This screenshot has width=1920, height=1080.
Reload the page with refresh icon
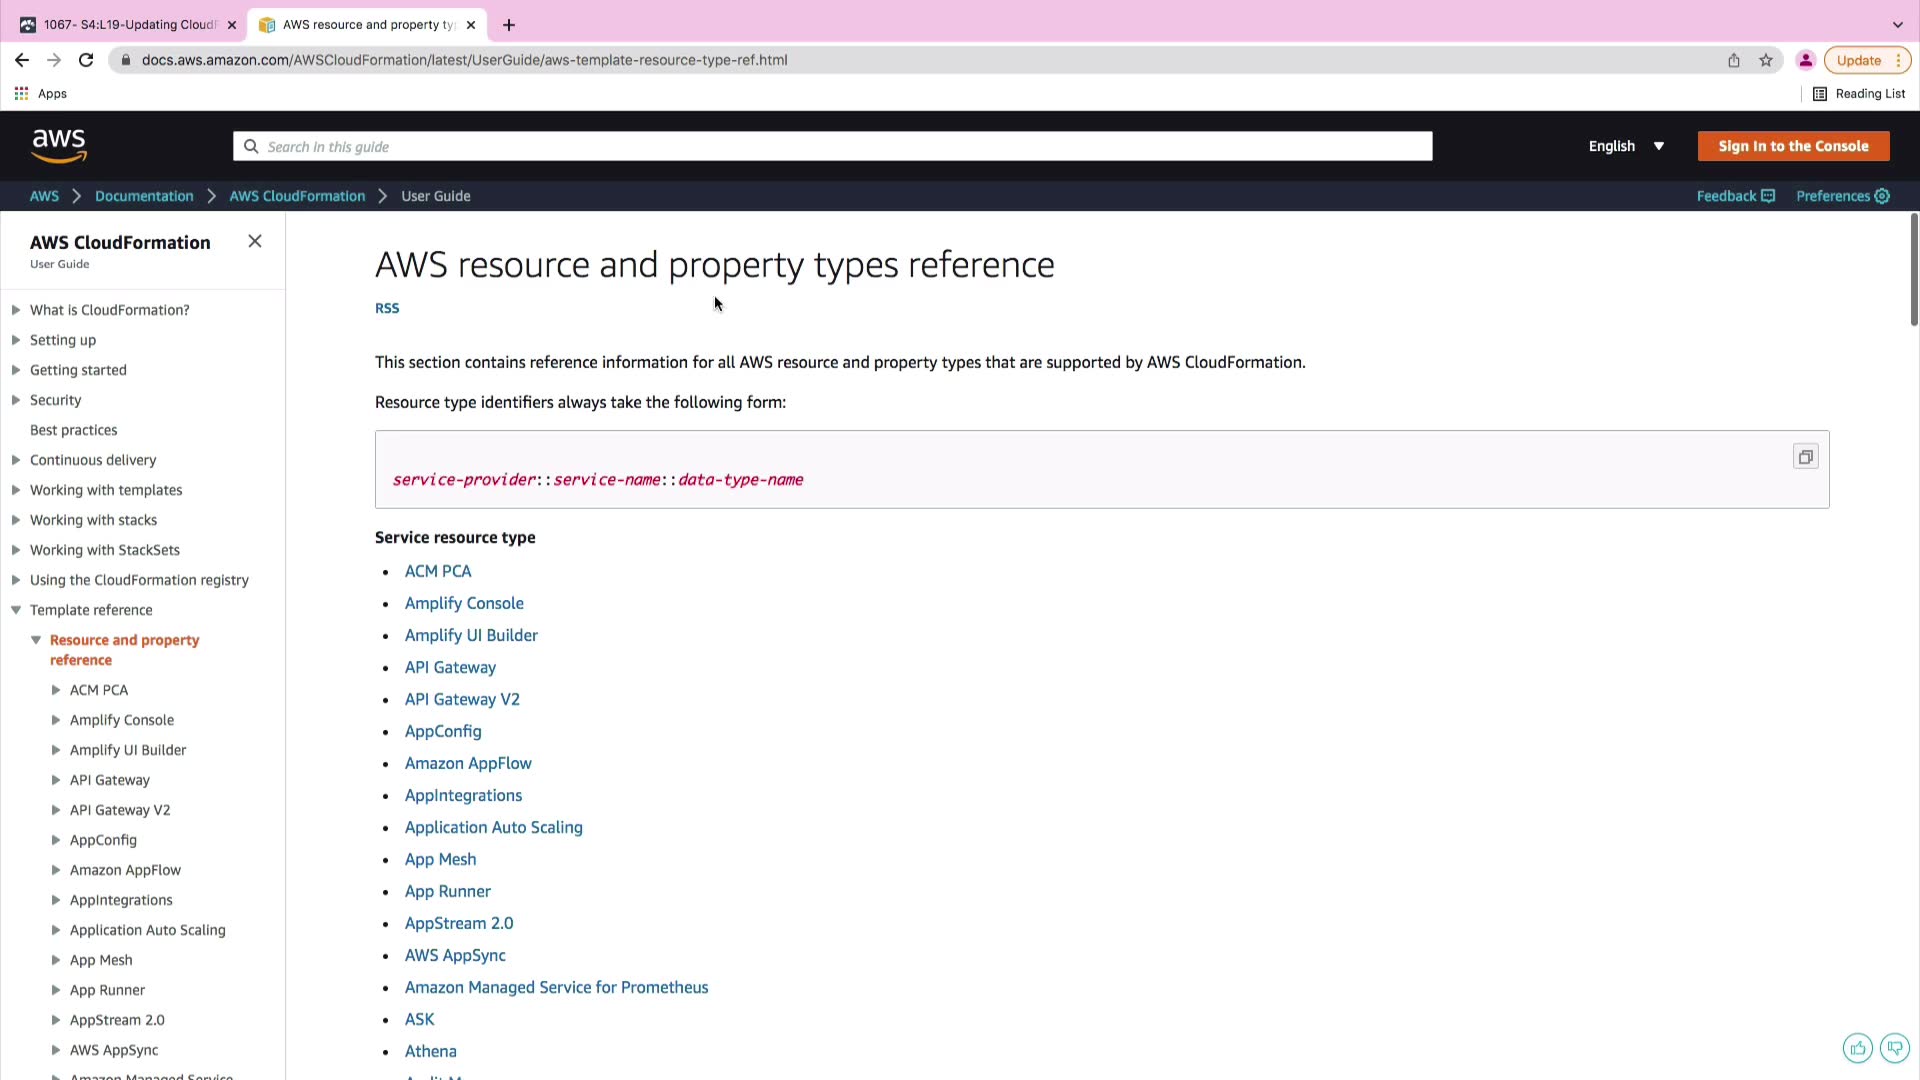pyautogui.click(x=86, y=60)
